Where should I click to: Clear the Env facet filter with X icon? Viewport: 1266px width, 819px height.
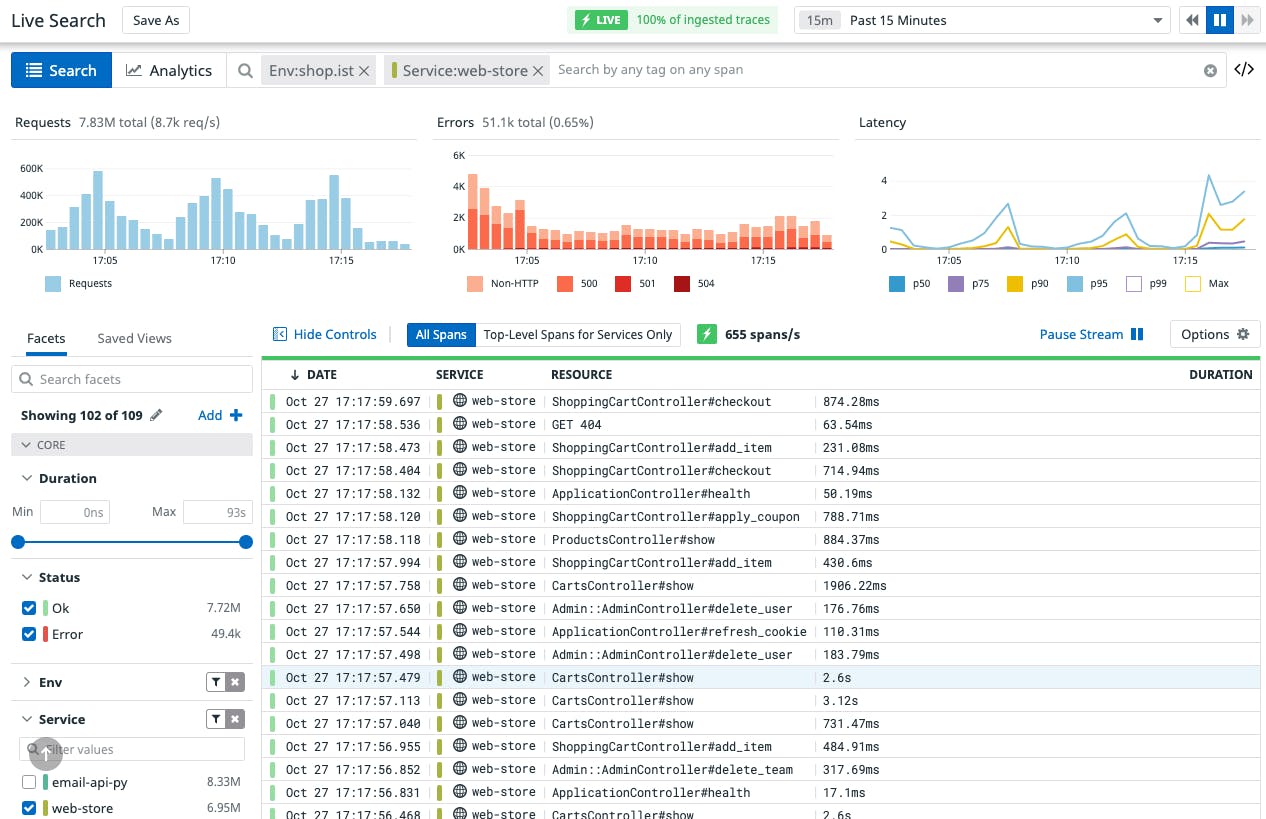click(235, 682)
